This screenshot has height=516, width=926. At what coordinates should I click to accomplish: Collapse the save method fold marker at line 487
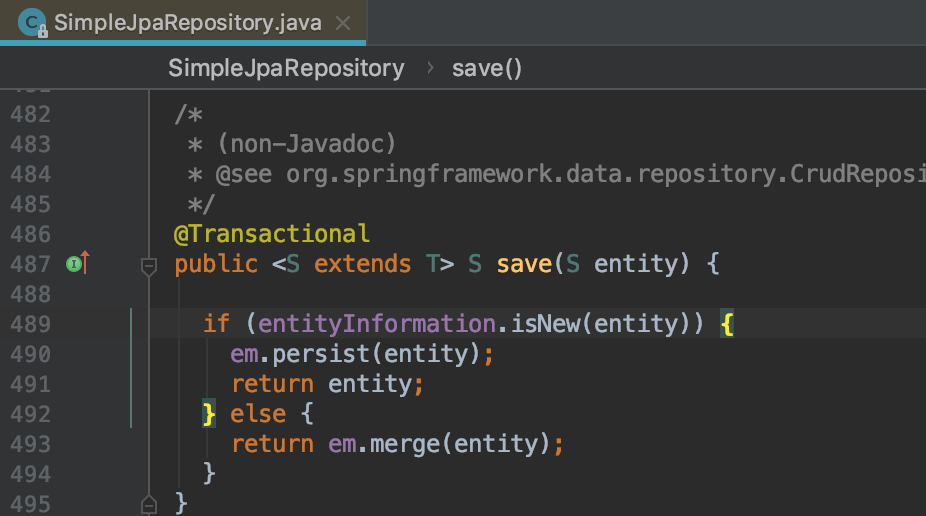tap(149, 267)
